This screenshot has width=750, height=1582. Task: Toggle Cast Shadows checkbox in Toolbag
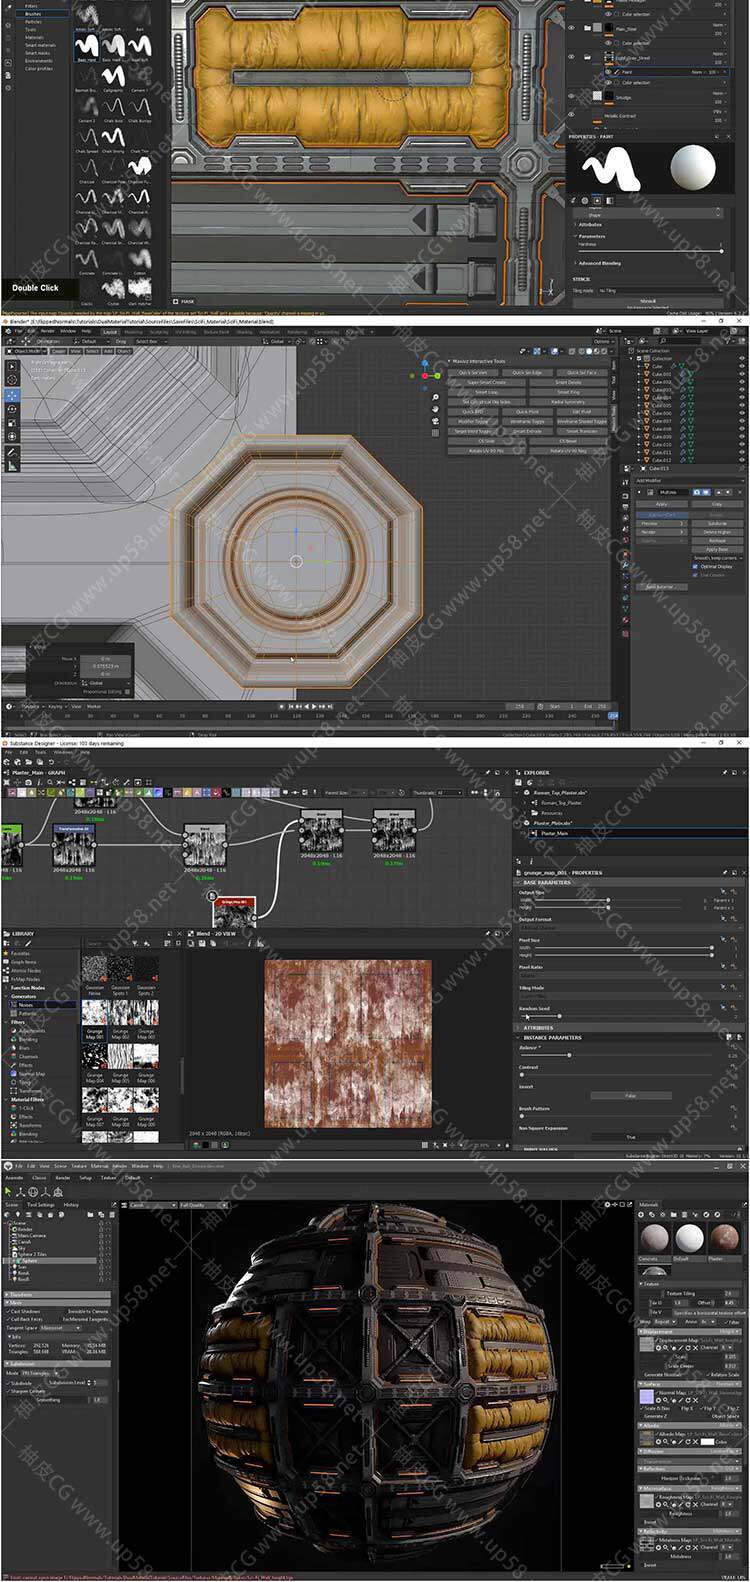(x=8, y=1311)
